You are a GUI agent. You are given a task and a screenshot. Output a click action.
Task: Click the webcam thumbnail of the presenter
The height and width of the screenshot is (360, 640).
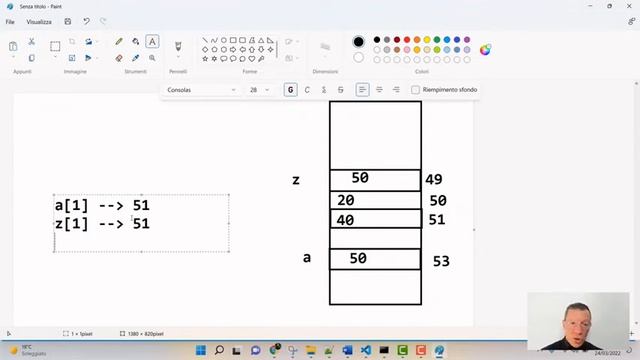click(578, 321)
